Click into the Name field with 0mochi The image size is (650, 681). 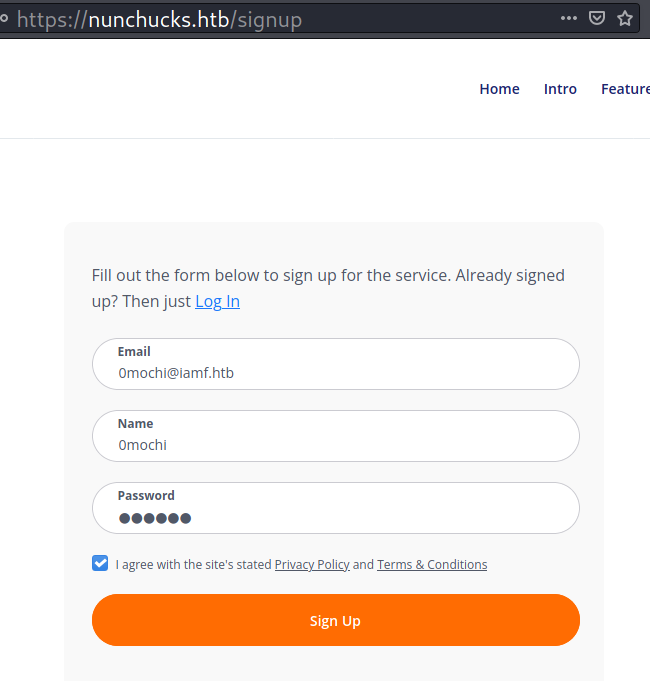pos(335,445)
